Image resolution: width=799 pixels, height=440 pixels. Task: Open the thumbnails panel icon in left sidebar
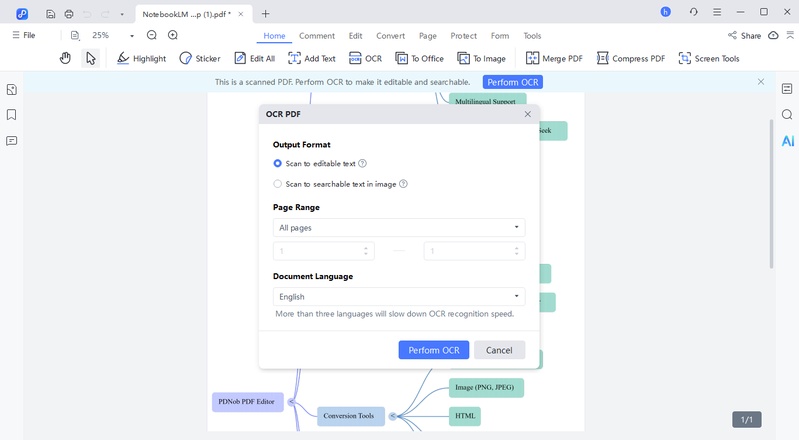tap(12, 90)
